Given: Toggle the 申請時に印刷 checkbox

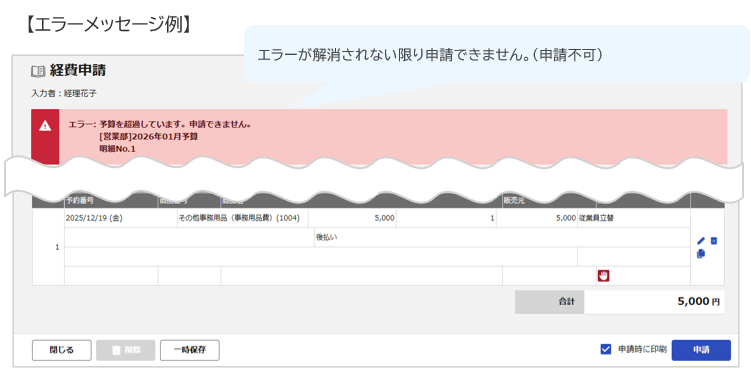Looking at the screenshot, I should [x=605, y=350].
